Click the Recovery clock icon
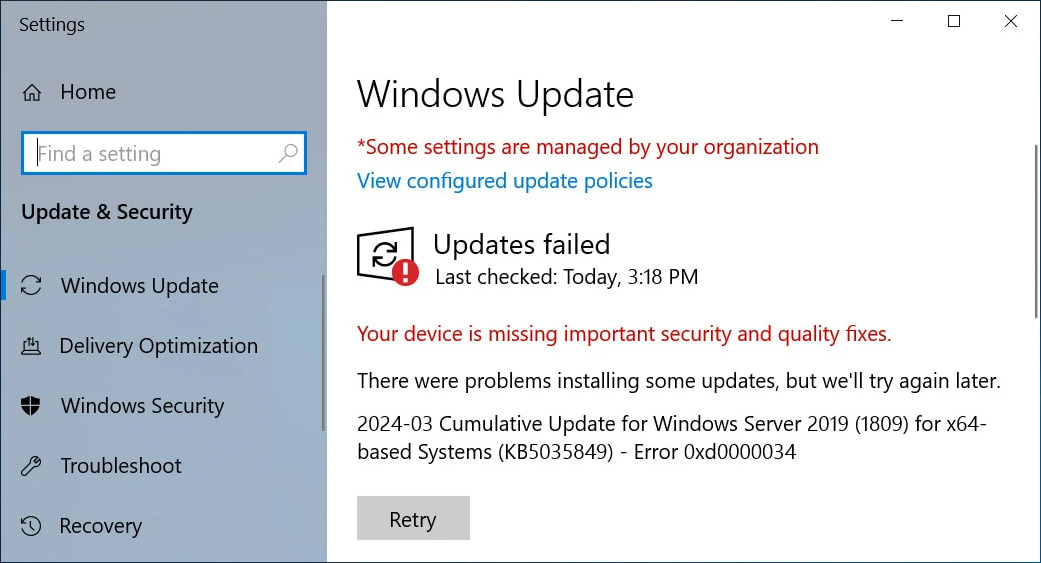Viewport: 1041px width, 563px height. [x=31, y=526]
